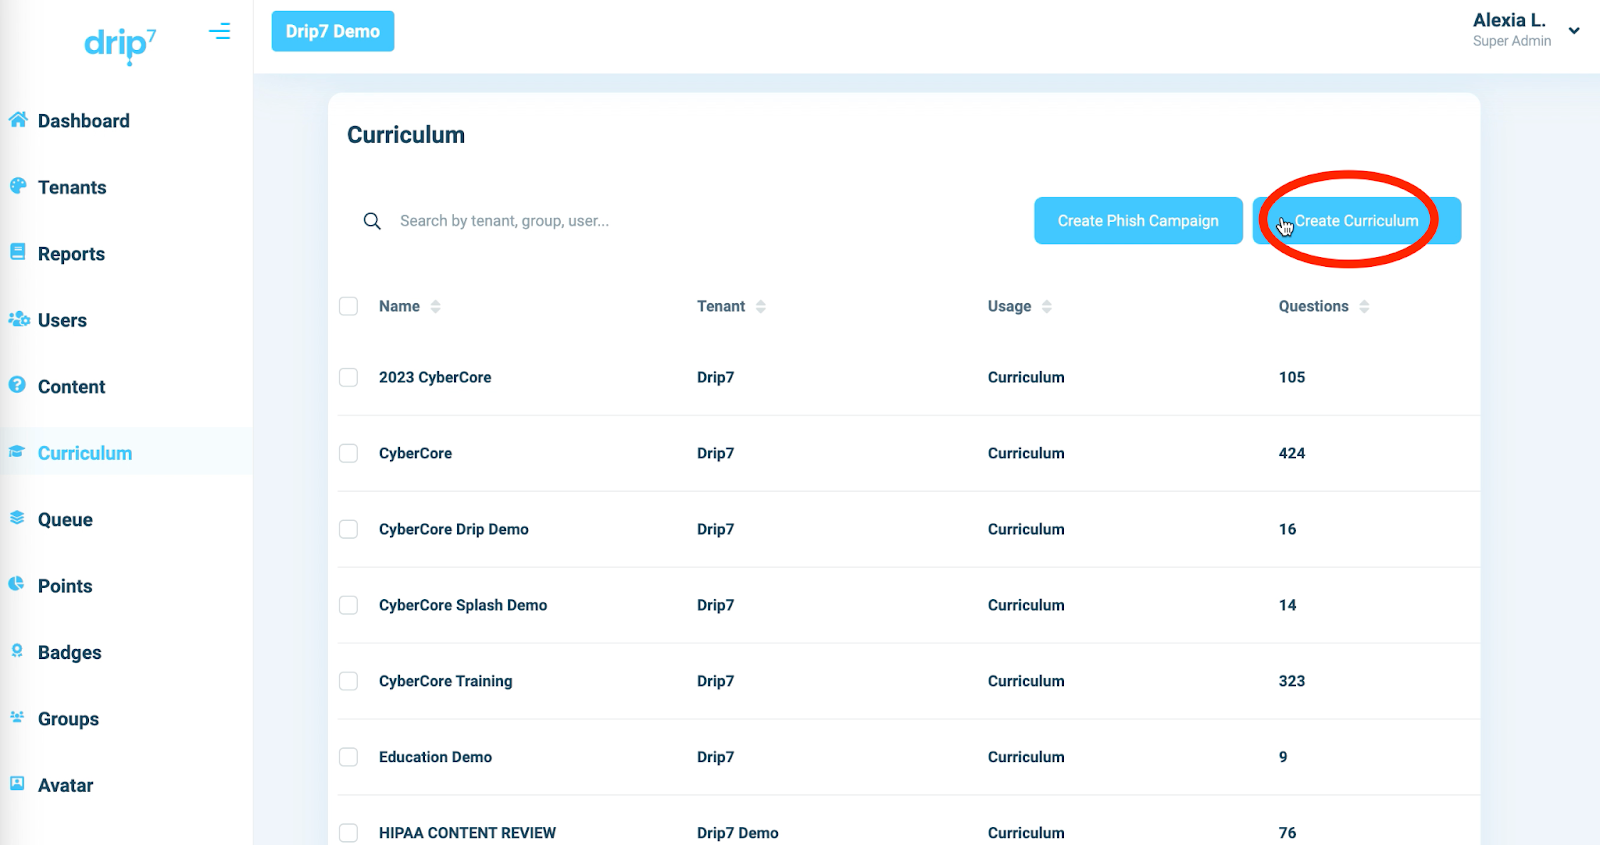Click the Create Curriculum button

pos(1357,221)
